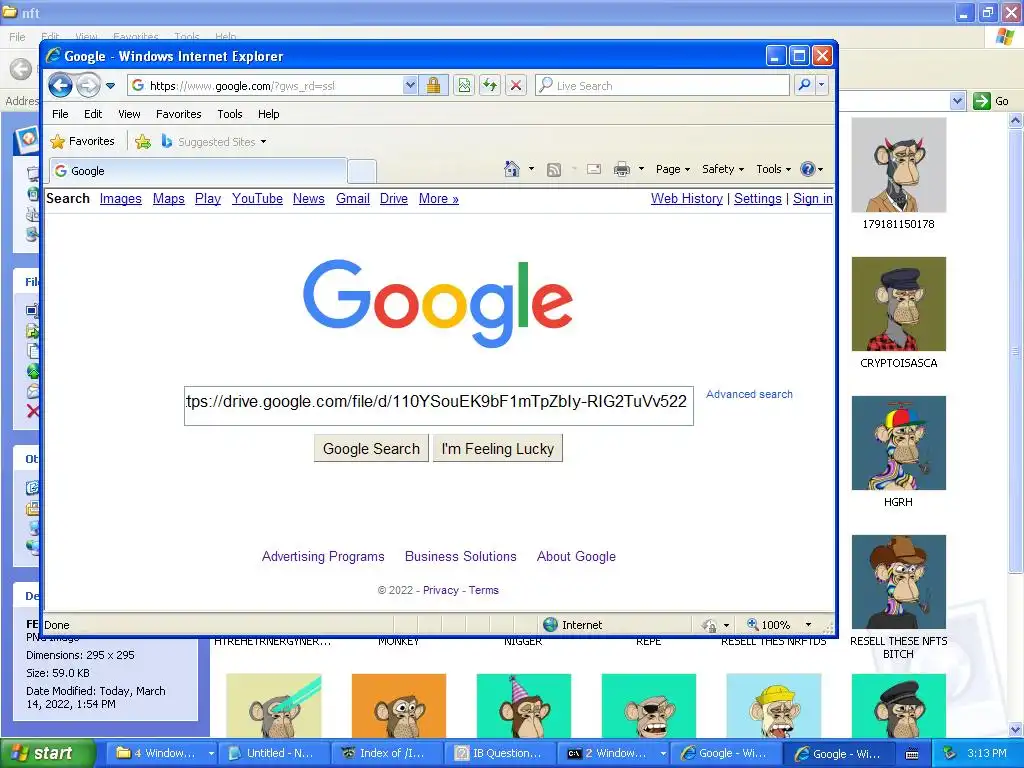Open search provider dropdown next to magnifier
This screenshot has width=1024, height=768.
point(822,86)
